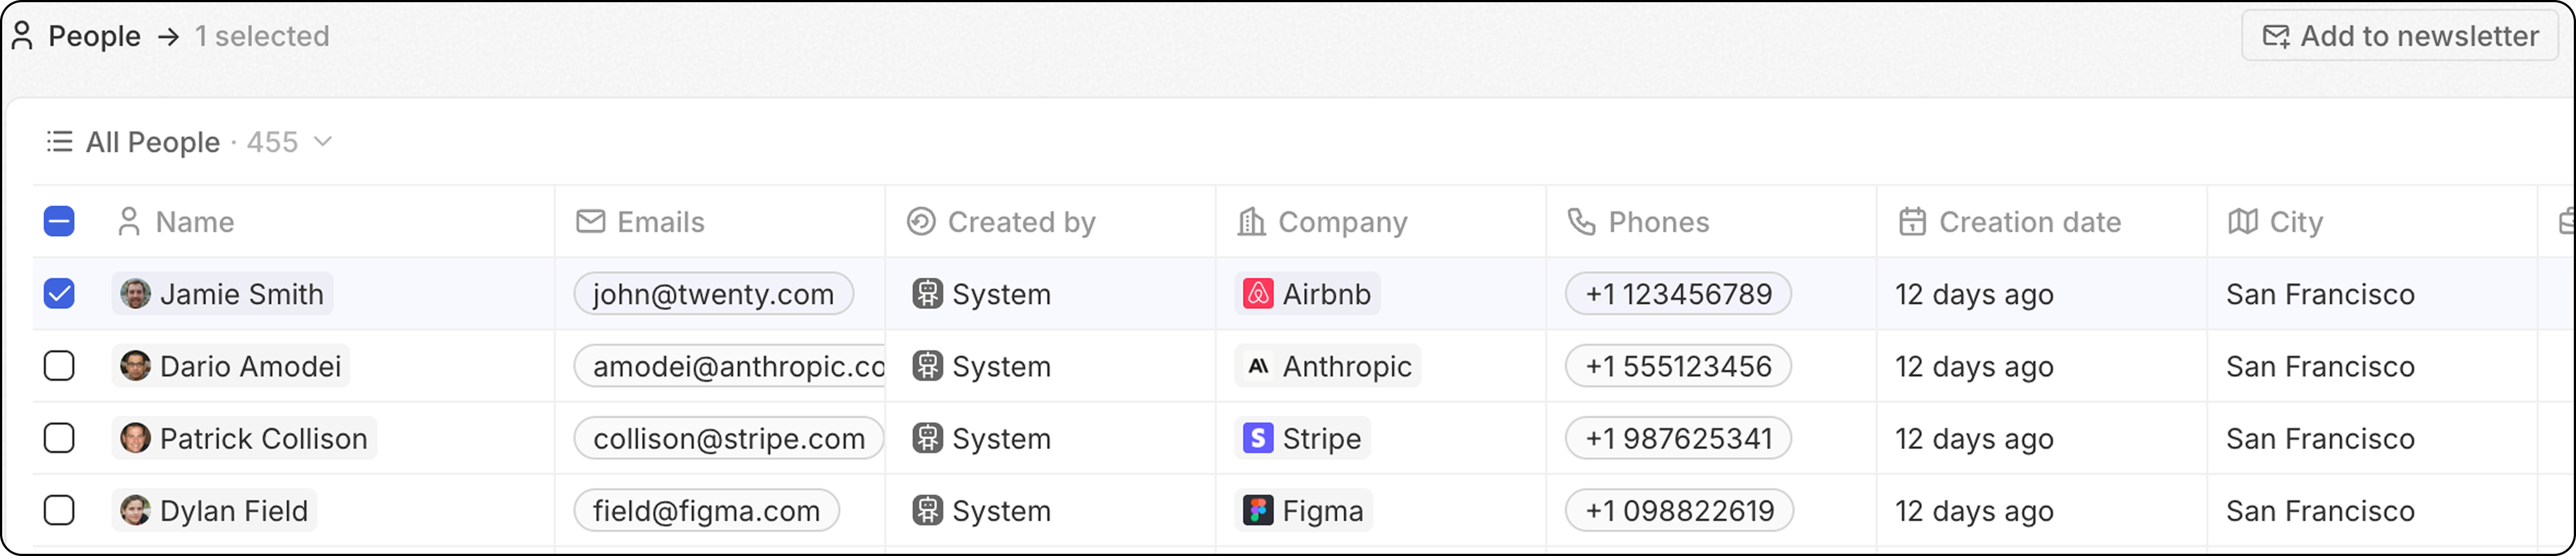Click the Anthropic company logo
The width and height of the screenshot is (2576, 556).
tap(1257, 367)
